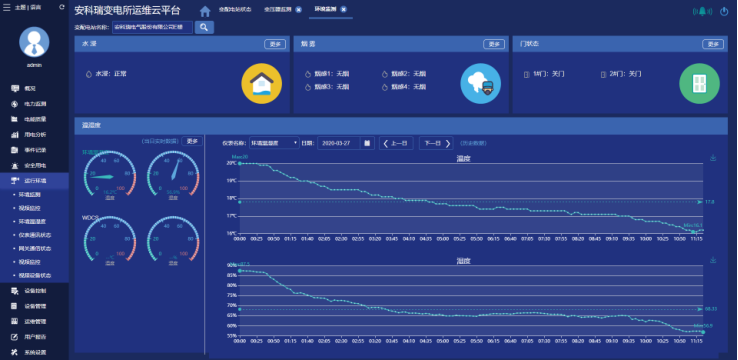Go to previous day with 上一日
738x360 pixels.
point(396,143)
